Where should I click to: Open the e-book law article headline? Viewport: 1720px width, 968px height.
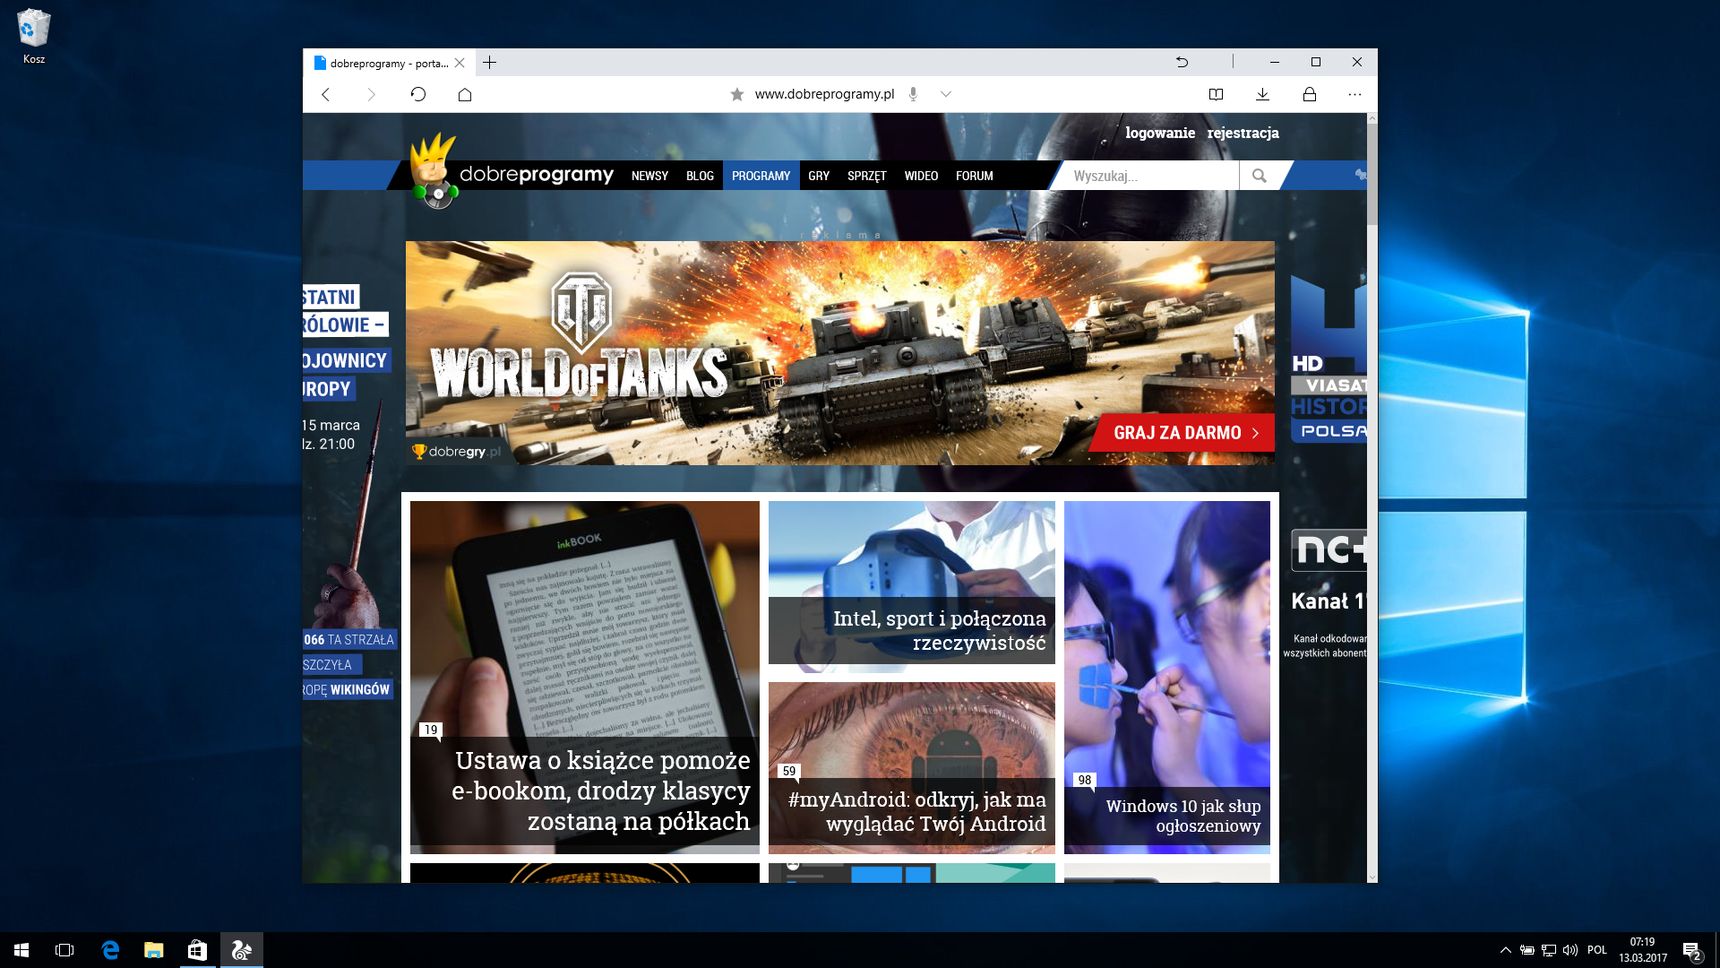(600, 790)
